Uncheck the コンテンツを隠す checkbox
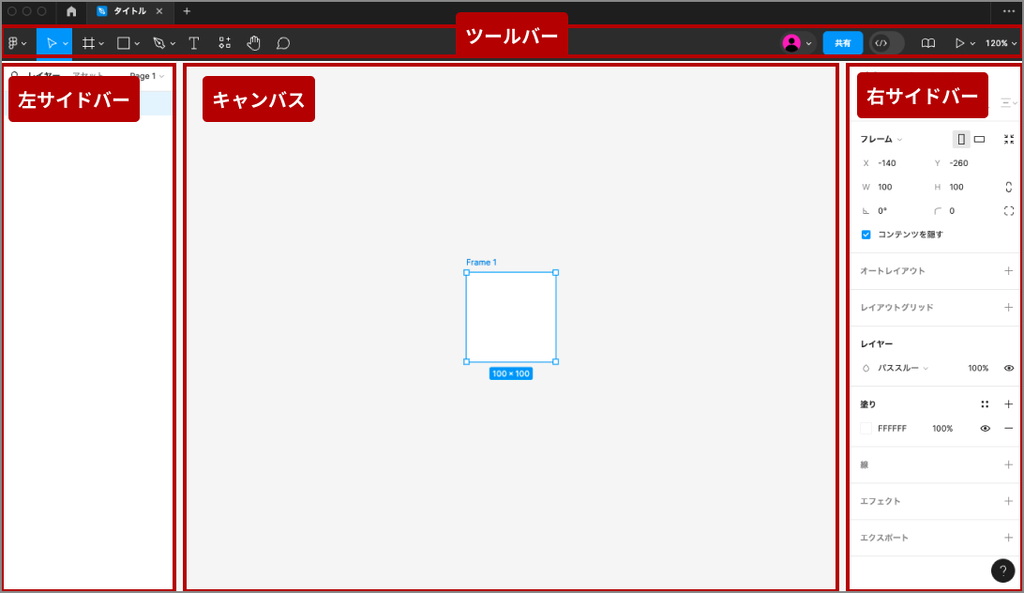 [x=866, y=235]
